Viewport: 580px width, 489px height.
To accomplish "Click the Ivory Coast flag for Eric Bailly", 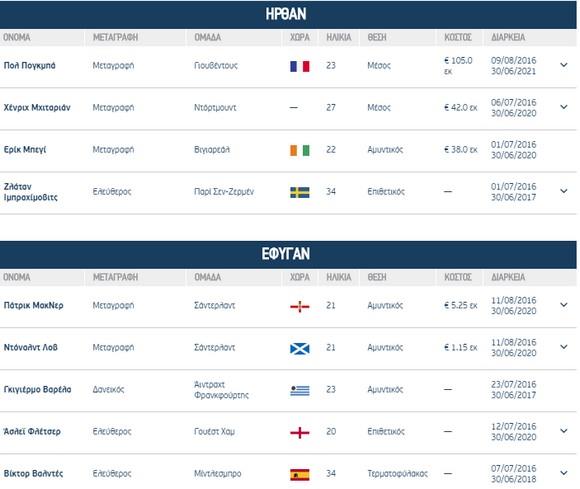I will 300,150.
